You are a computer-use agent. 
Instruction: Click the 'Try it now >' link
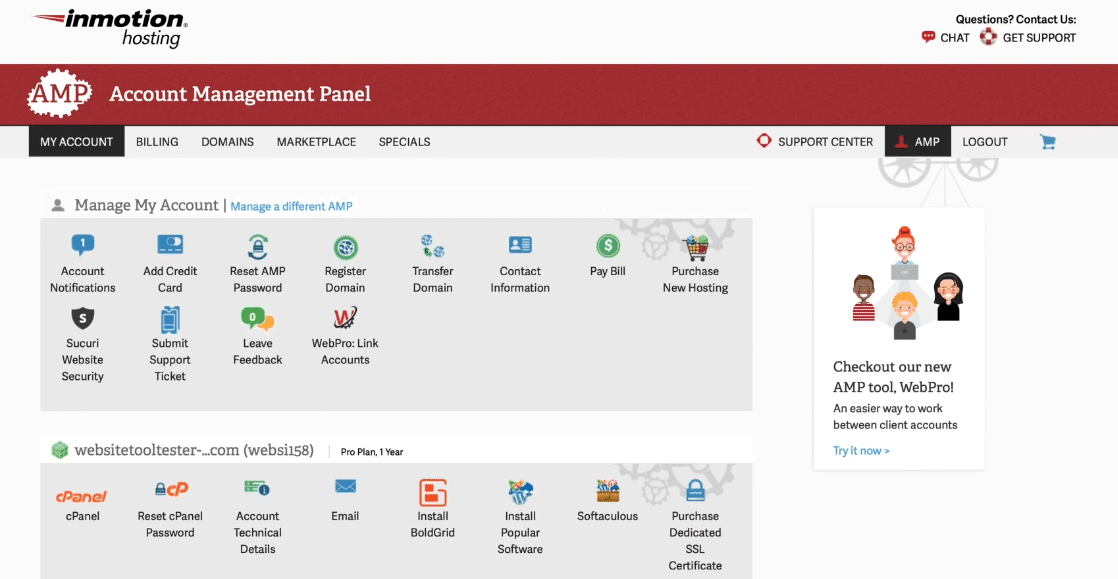861,451
